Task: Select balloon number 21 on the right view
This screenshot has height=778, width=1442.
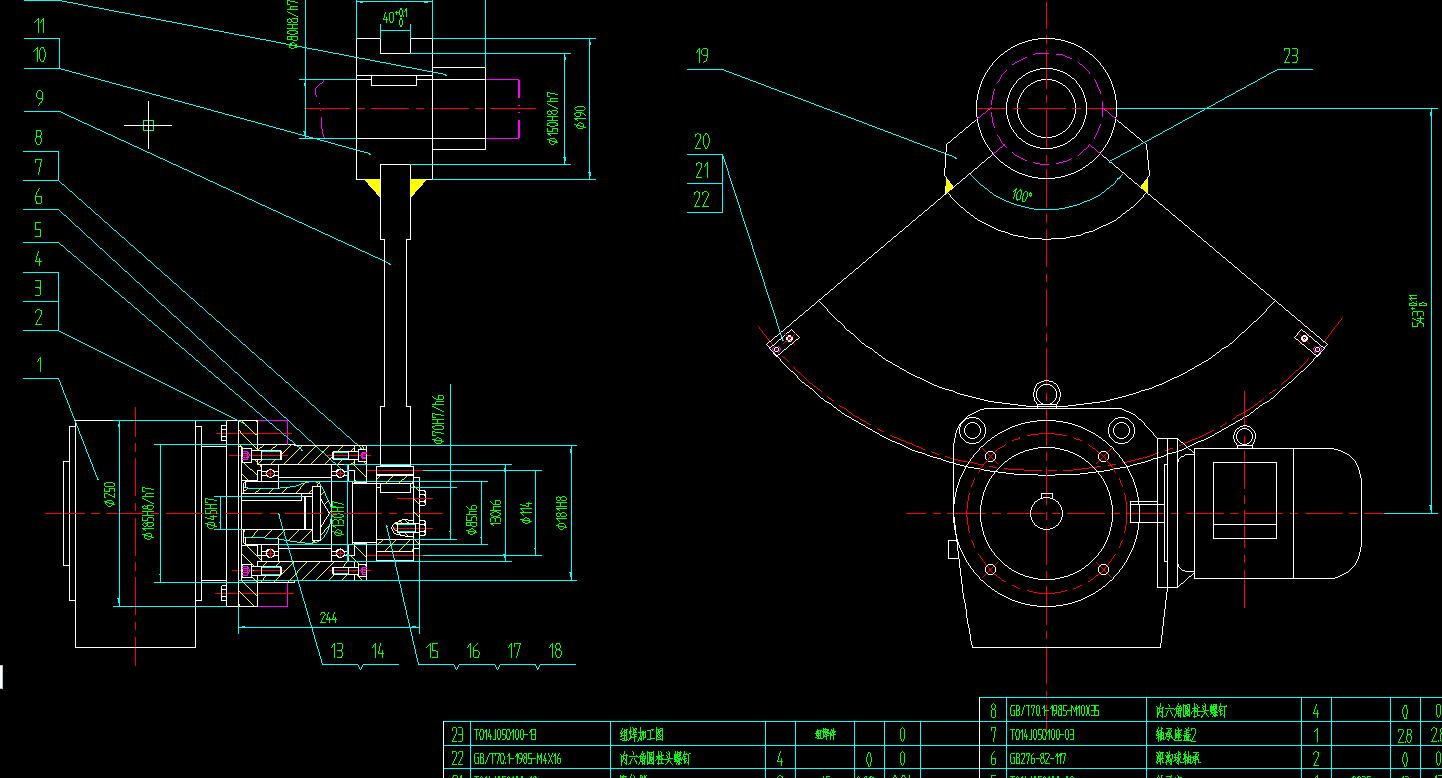Action: [x=701, y=170]
